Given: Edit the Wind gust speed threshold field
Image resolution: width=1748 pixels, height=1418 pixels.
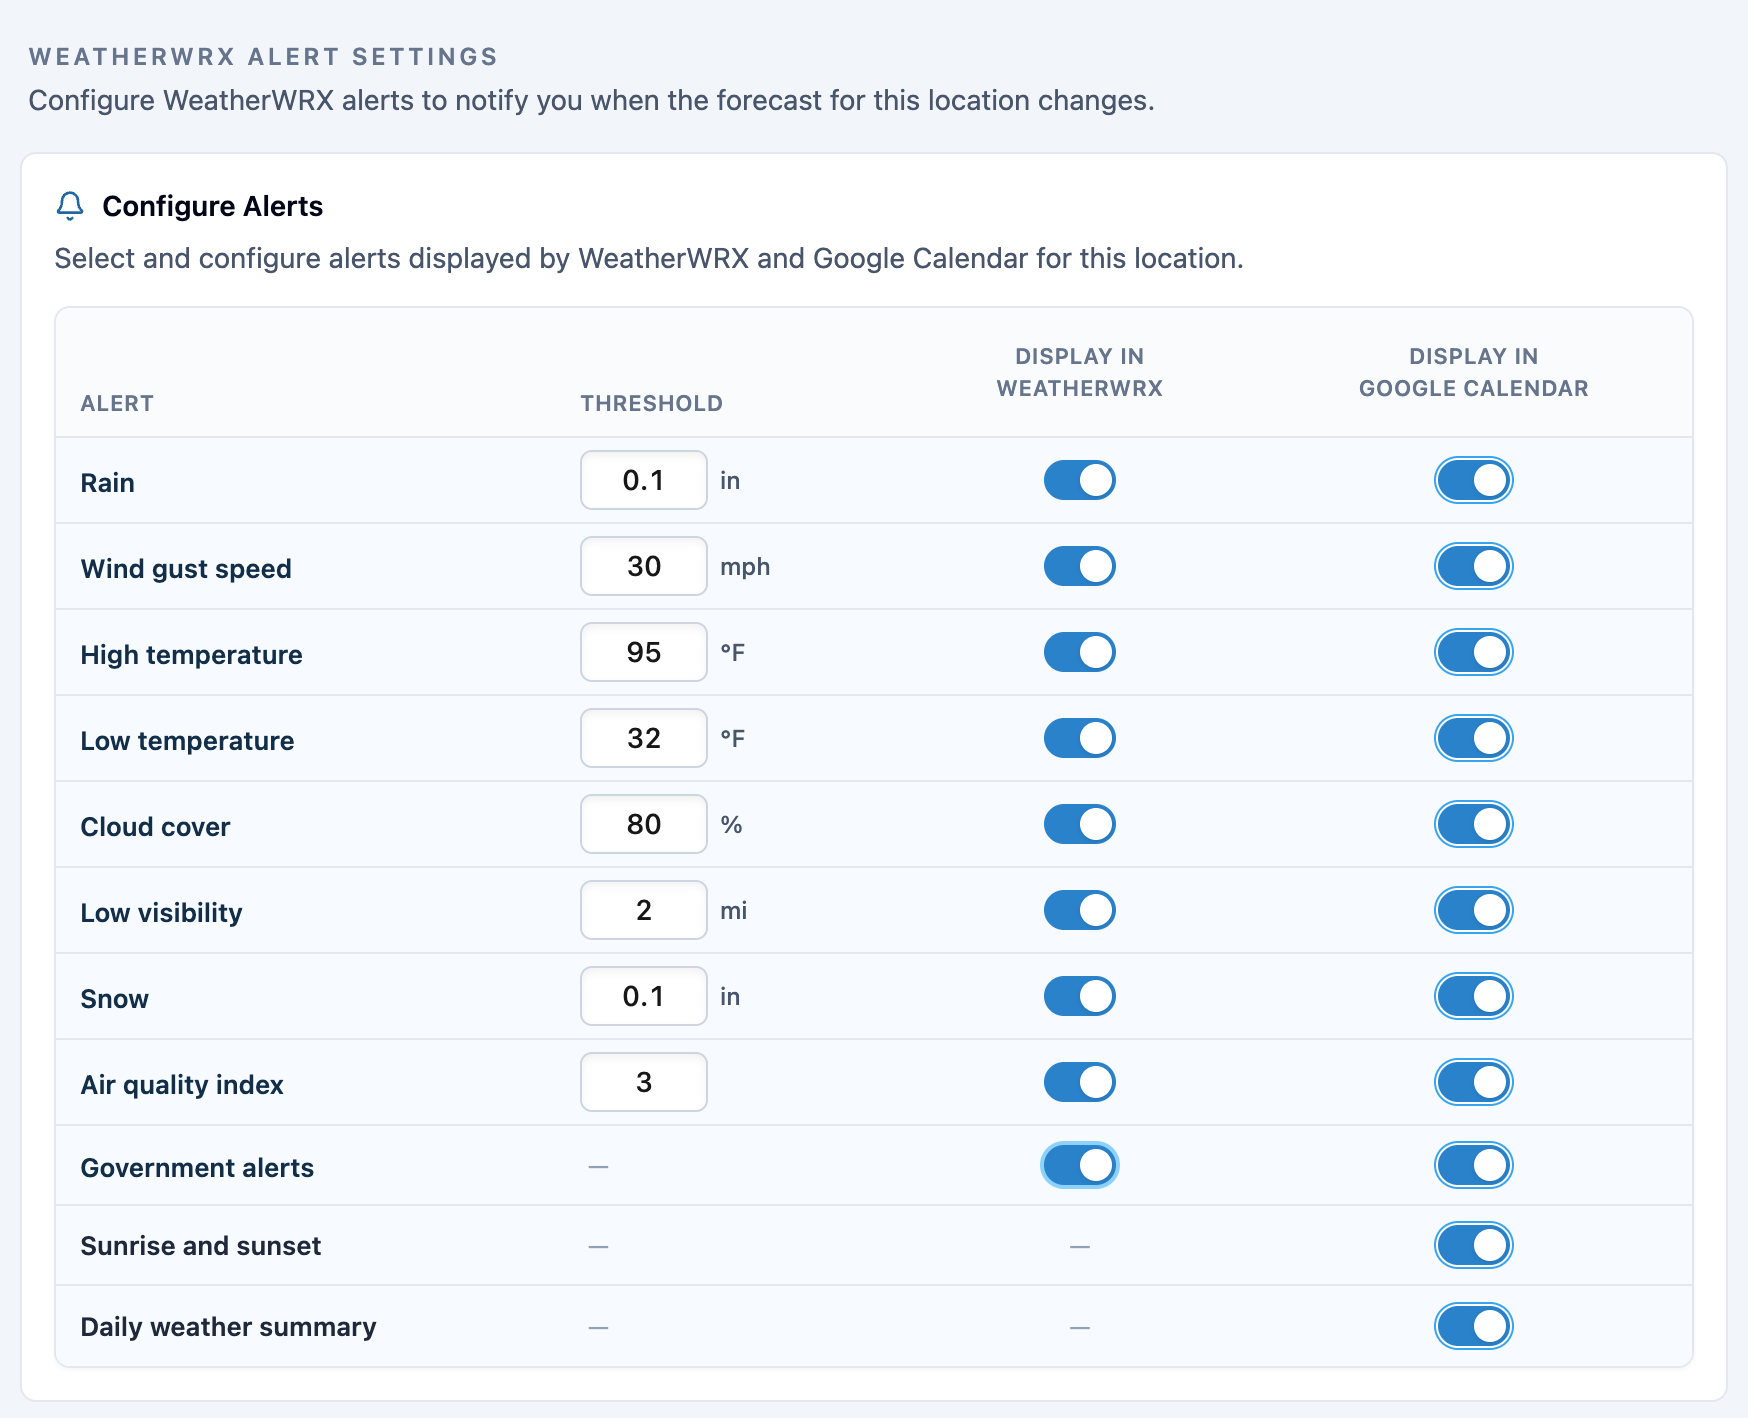Looking at the screenshot, I should (x=644, y=566).
